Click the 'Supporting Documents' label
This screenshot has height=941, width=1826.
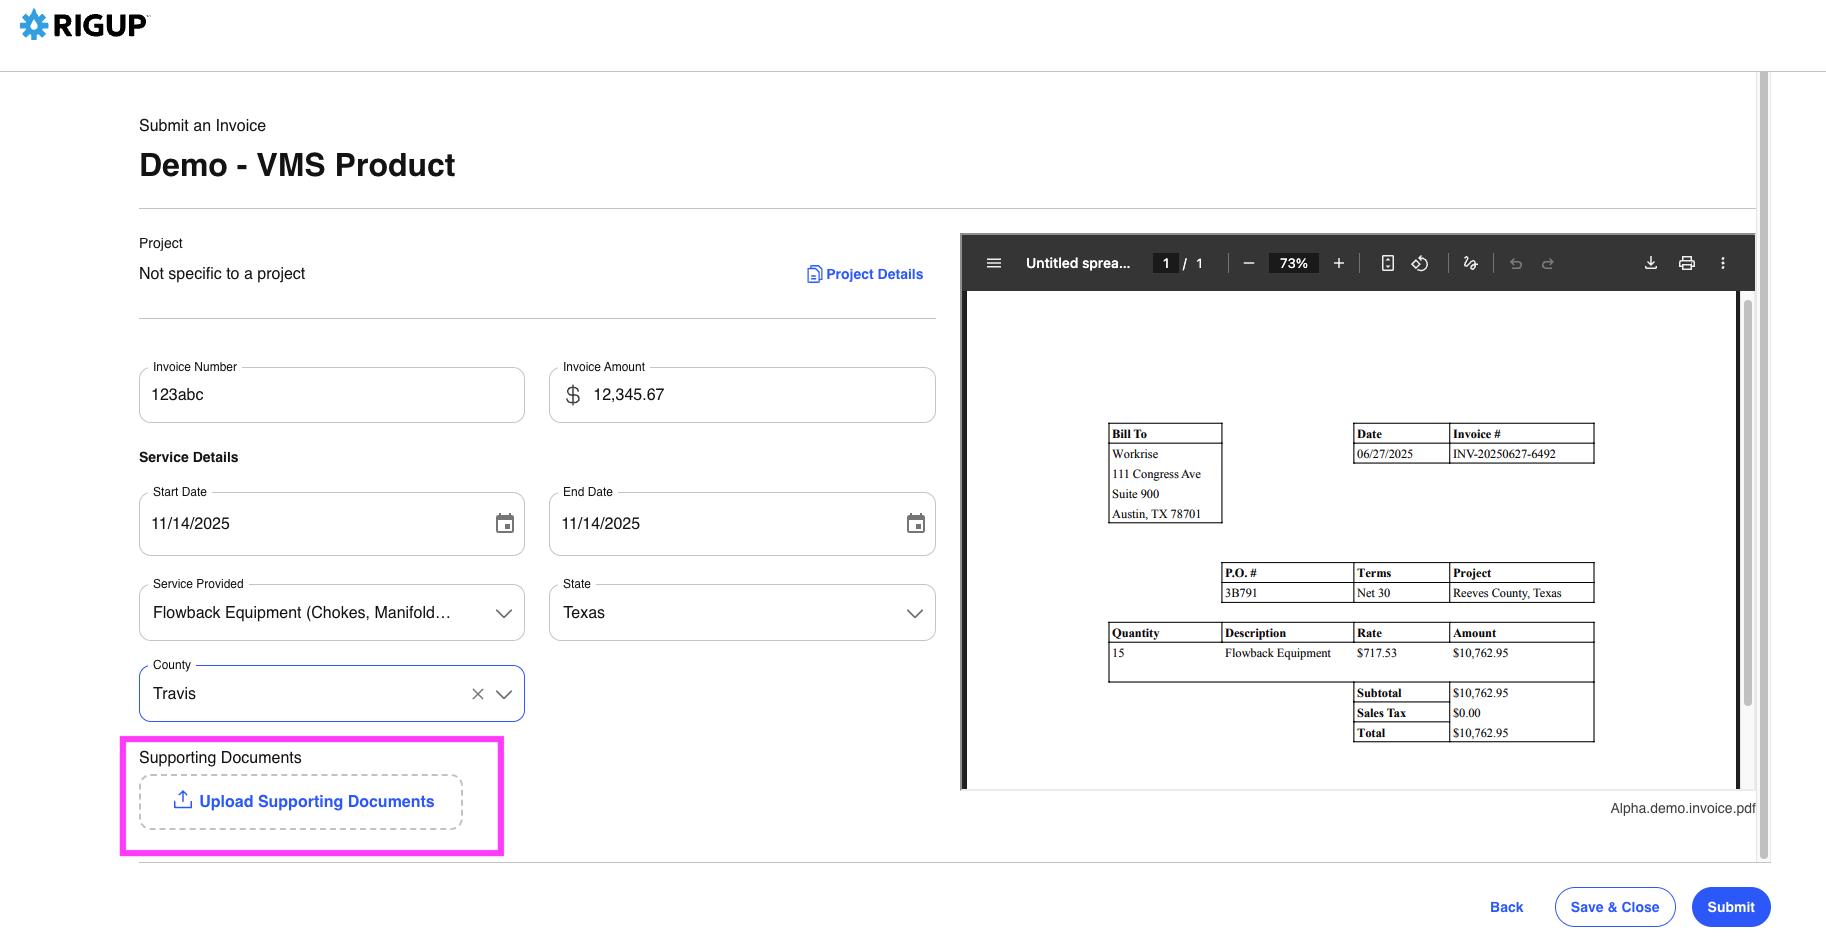point(220,758)
